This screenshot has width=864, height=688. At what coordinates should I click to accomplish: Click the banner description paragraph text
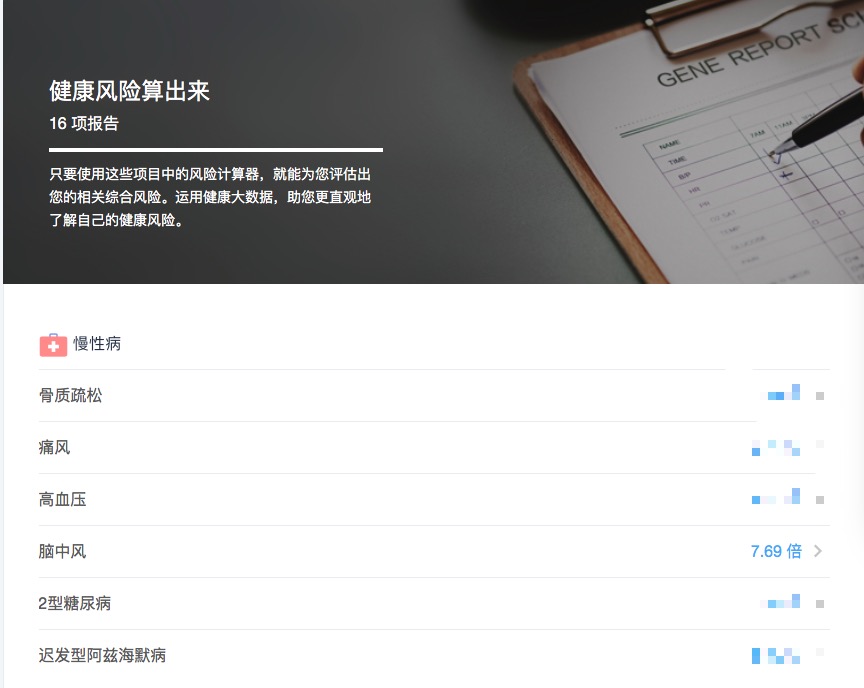[210, 197]
